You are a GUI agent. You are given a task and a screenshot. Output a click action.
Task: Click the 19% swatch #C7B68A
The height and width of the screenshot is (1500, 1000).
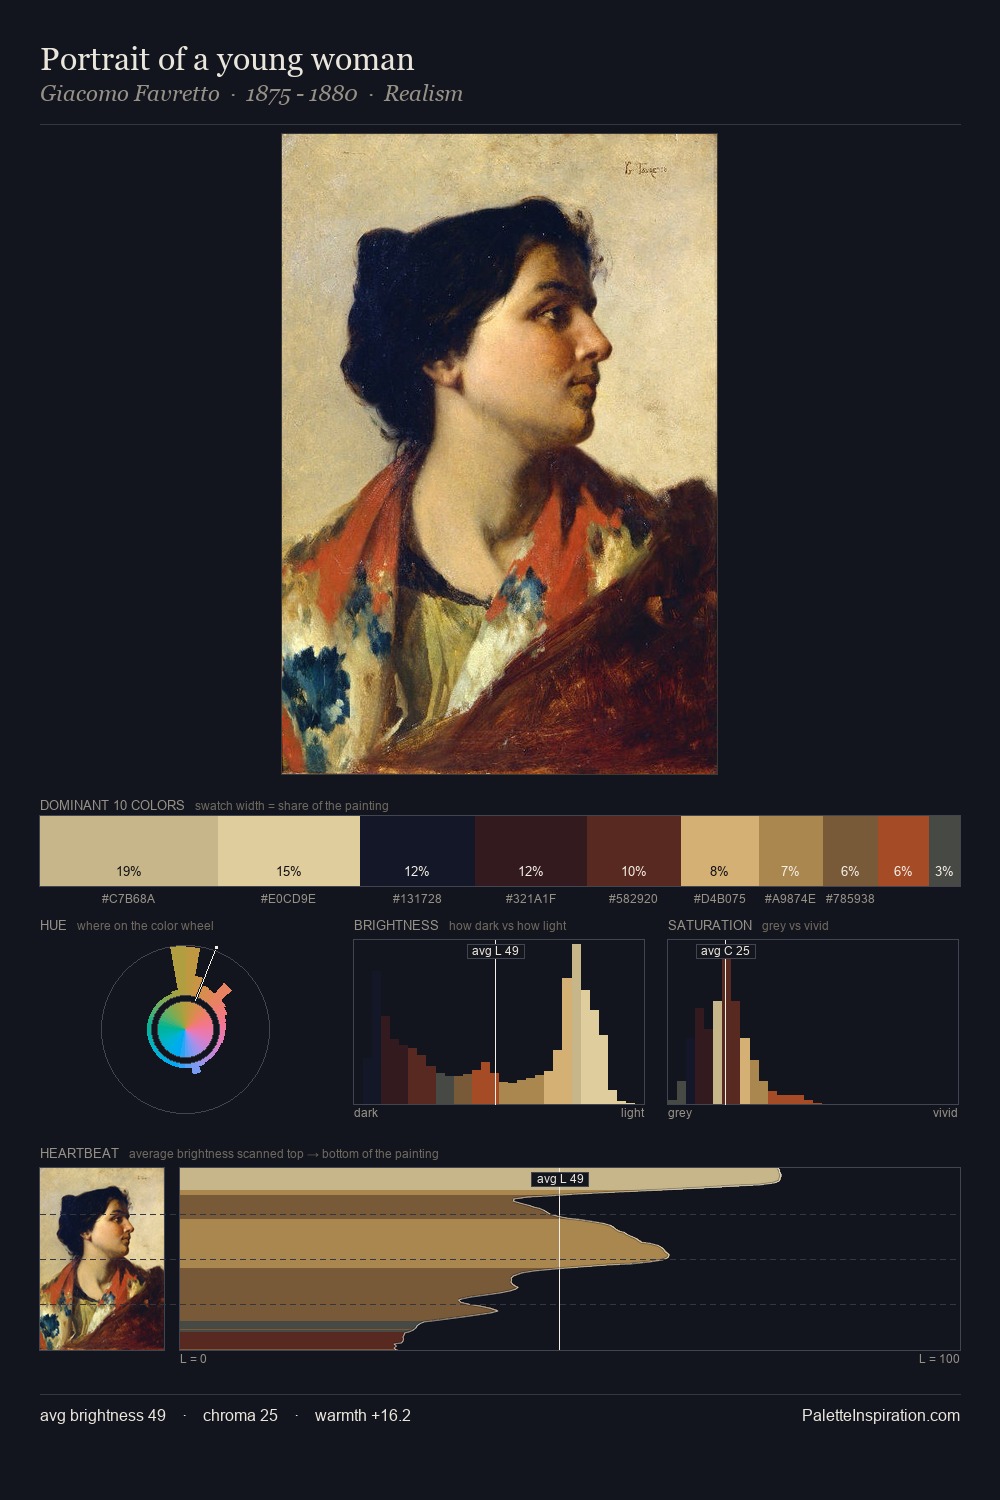point(129,851)
